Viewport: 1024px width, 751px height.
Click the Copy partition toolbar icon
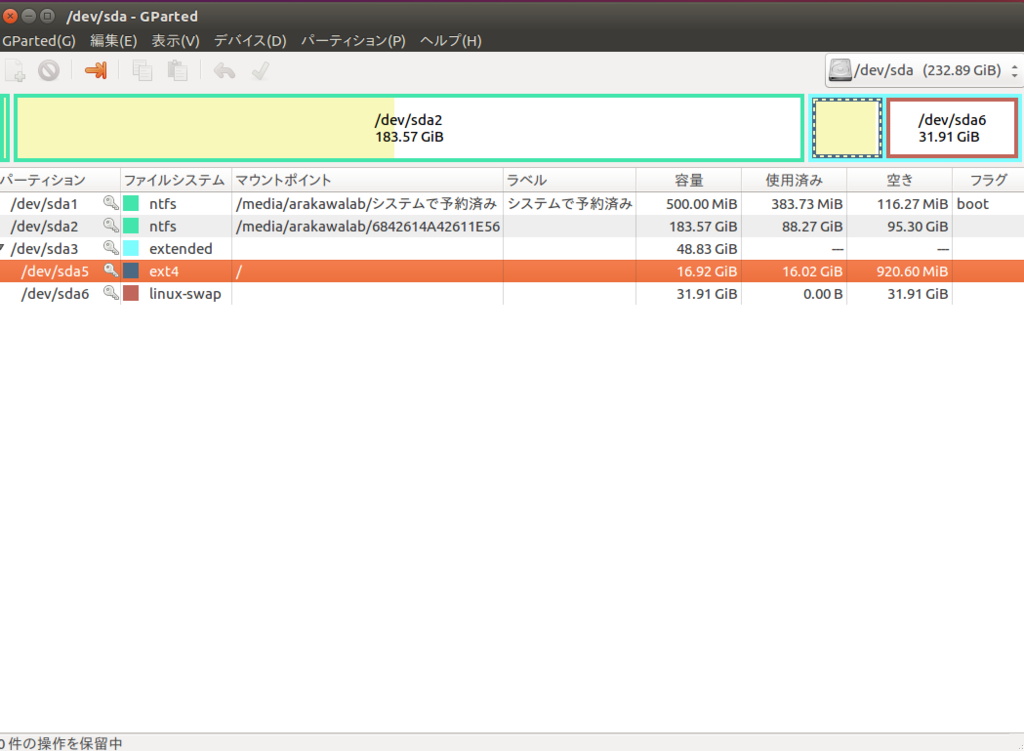point(142,71)
